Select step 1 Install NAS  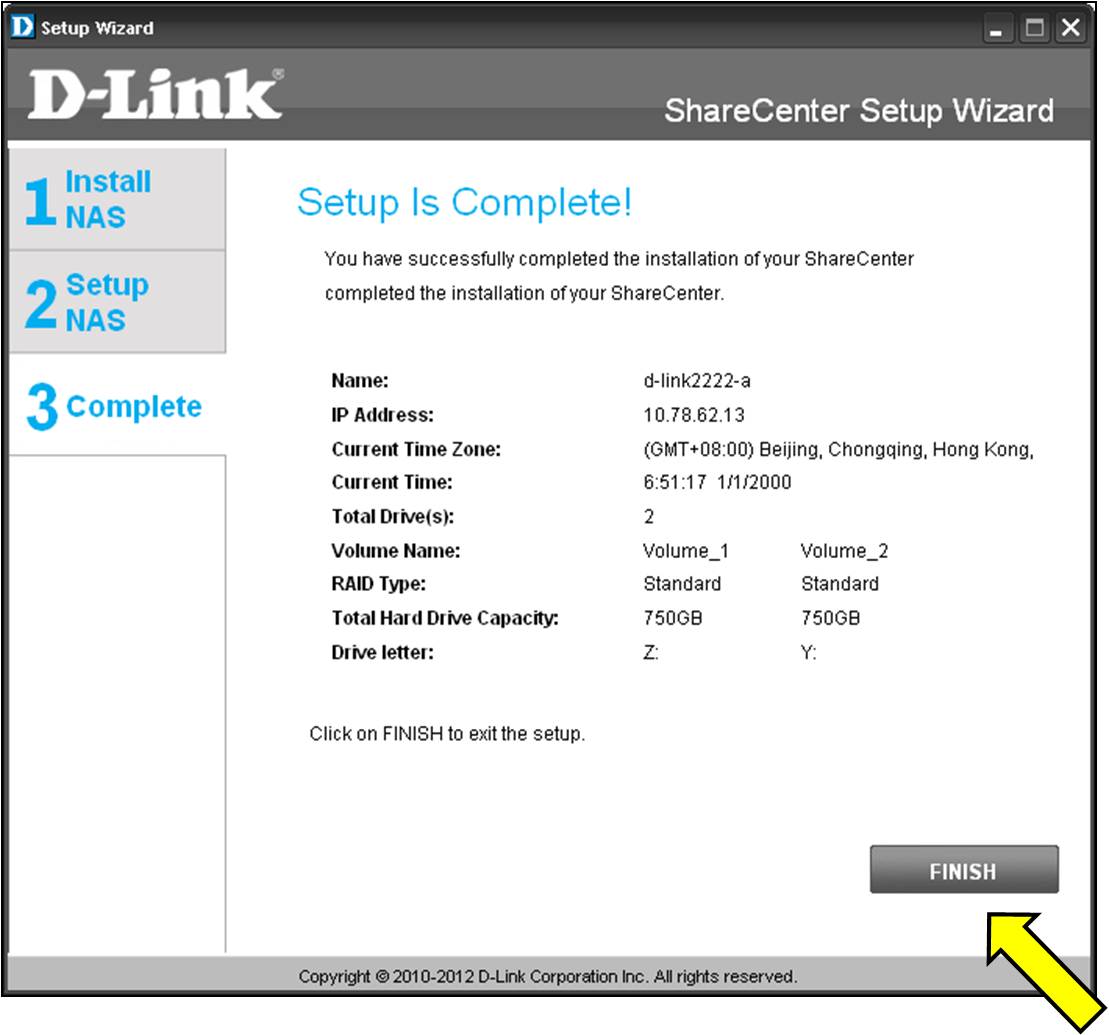[117, 199]
